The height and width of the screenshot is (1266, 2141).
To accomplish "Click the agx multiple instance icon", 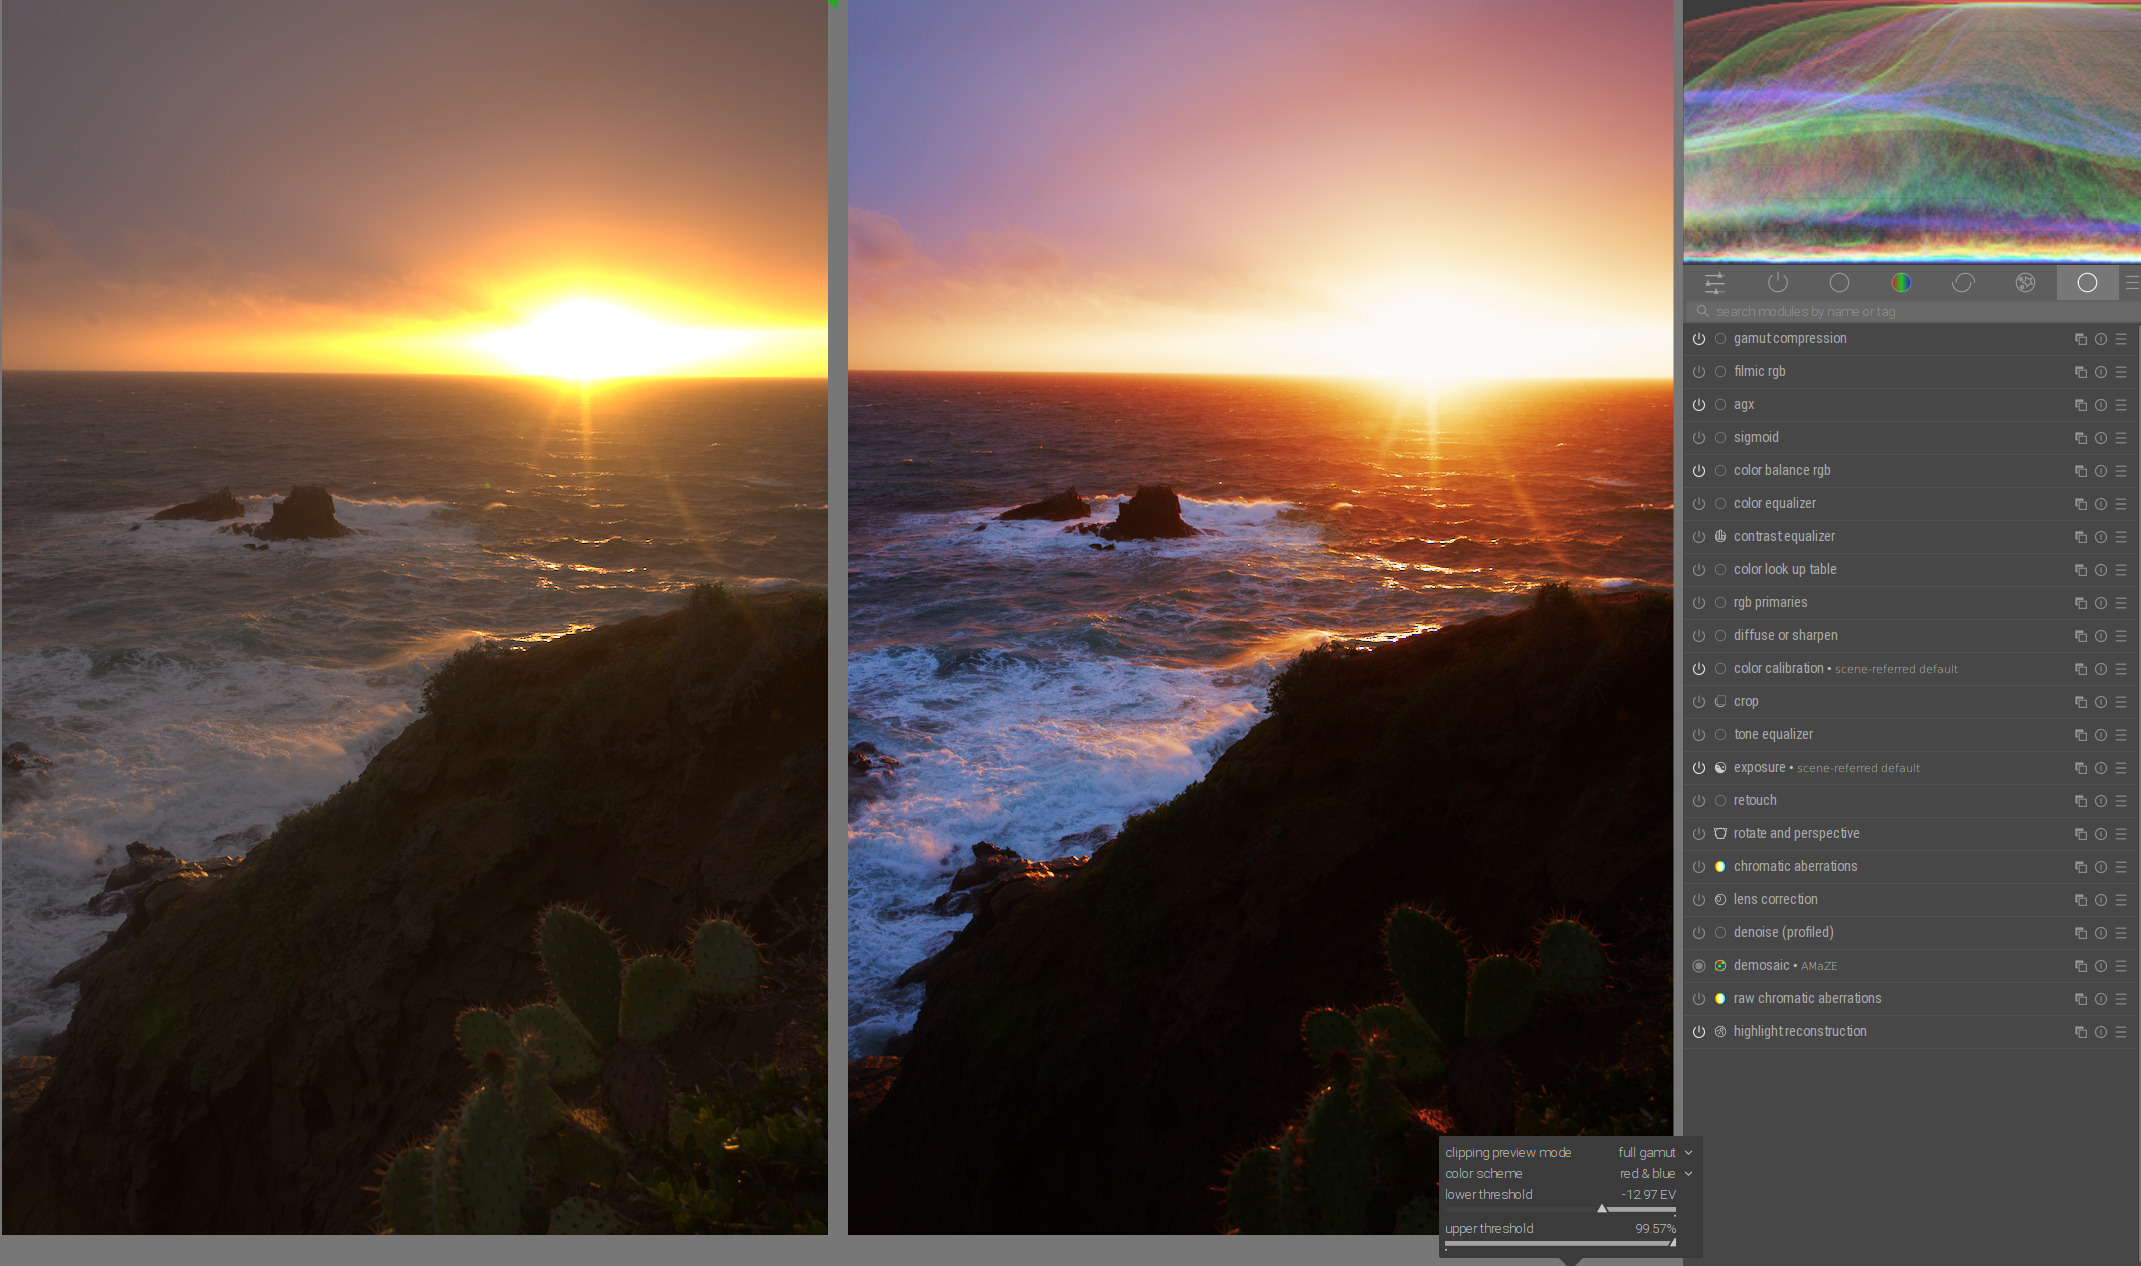I will click(2080, 405).
